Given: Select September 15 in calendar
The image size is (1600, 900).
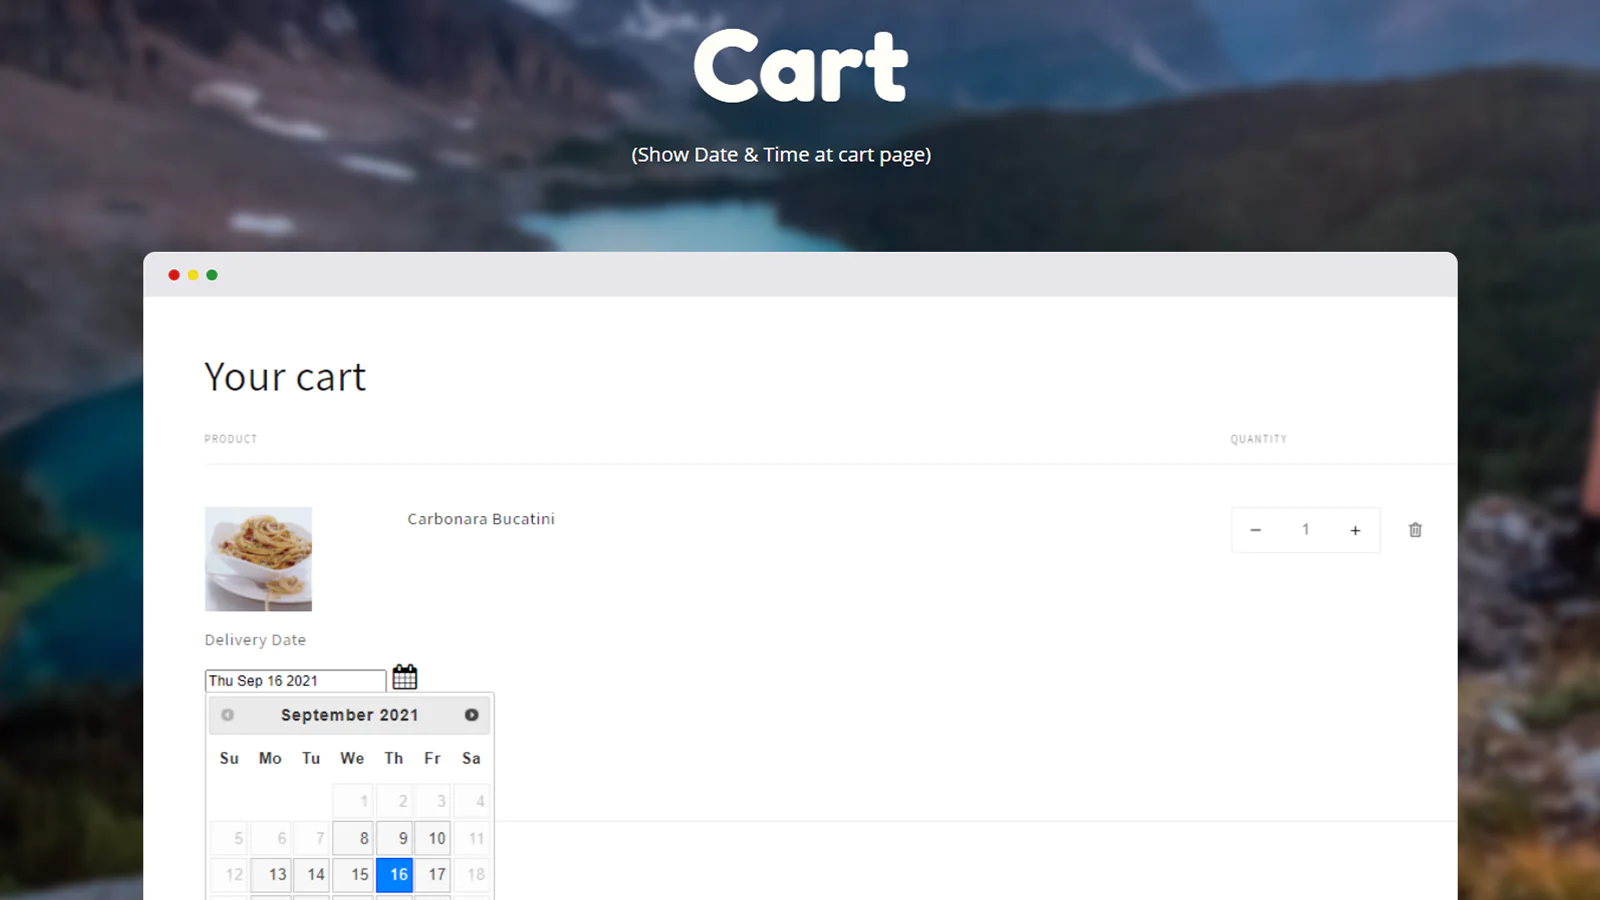Looking at the screenshot, I should [352, 874].
